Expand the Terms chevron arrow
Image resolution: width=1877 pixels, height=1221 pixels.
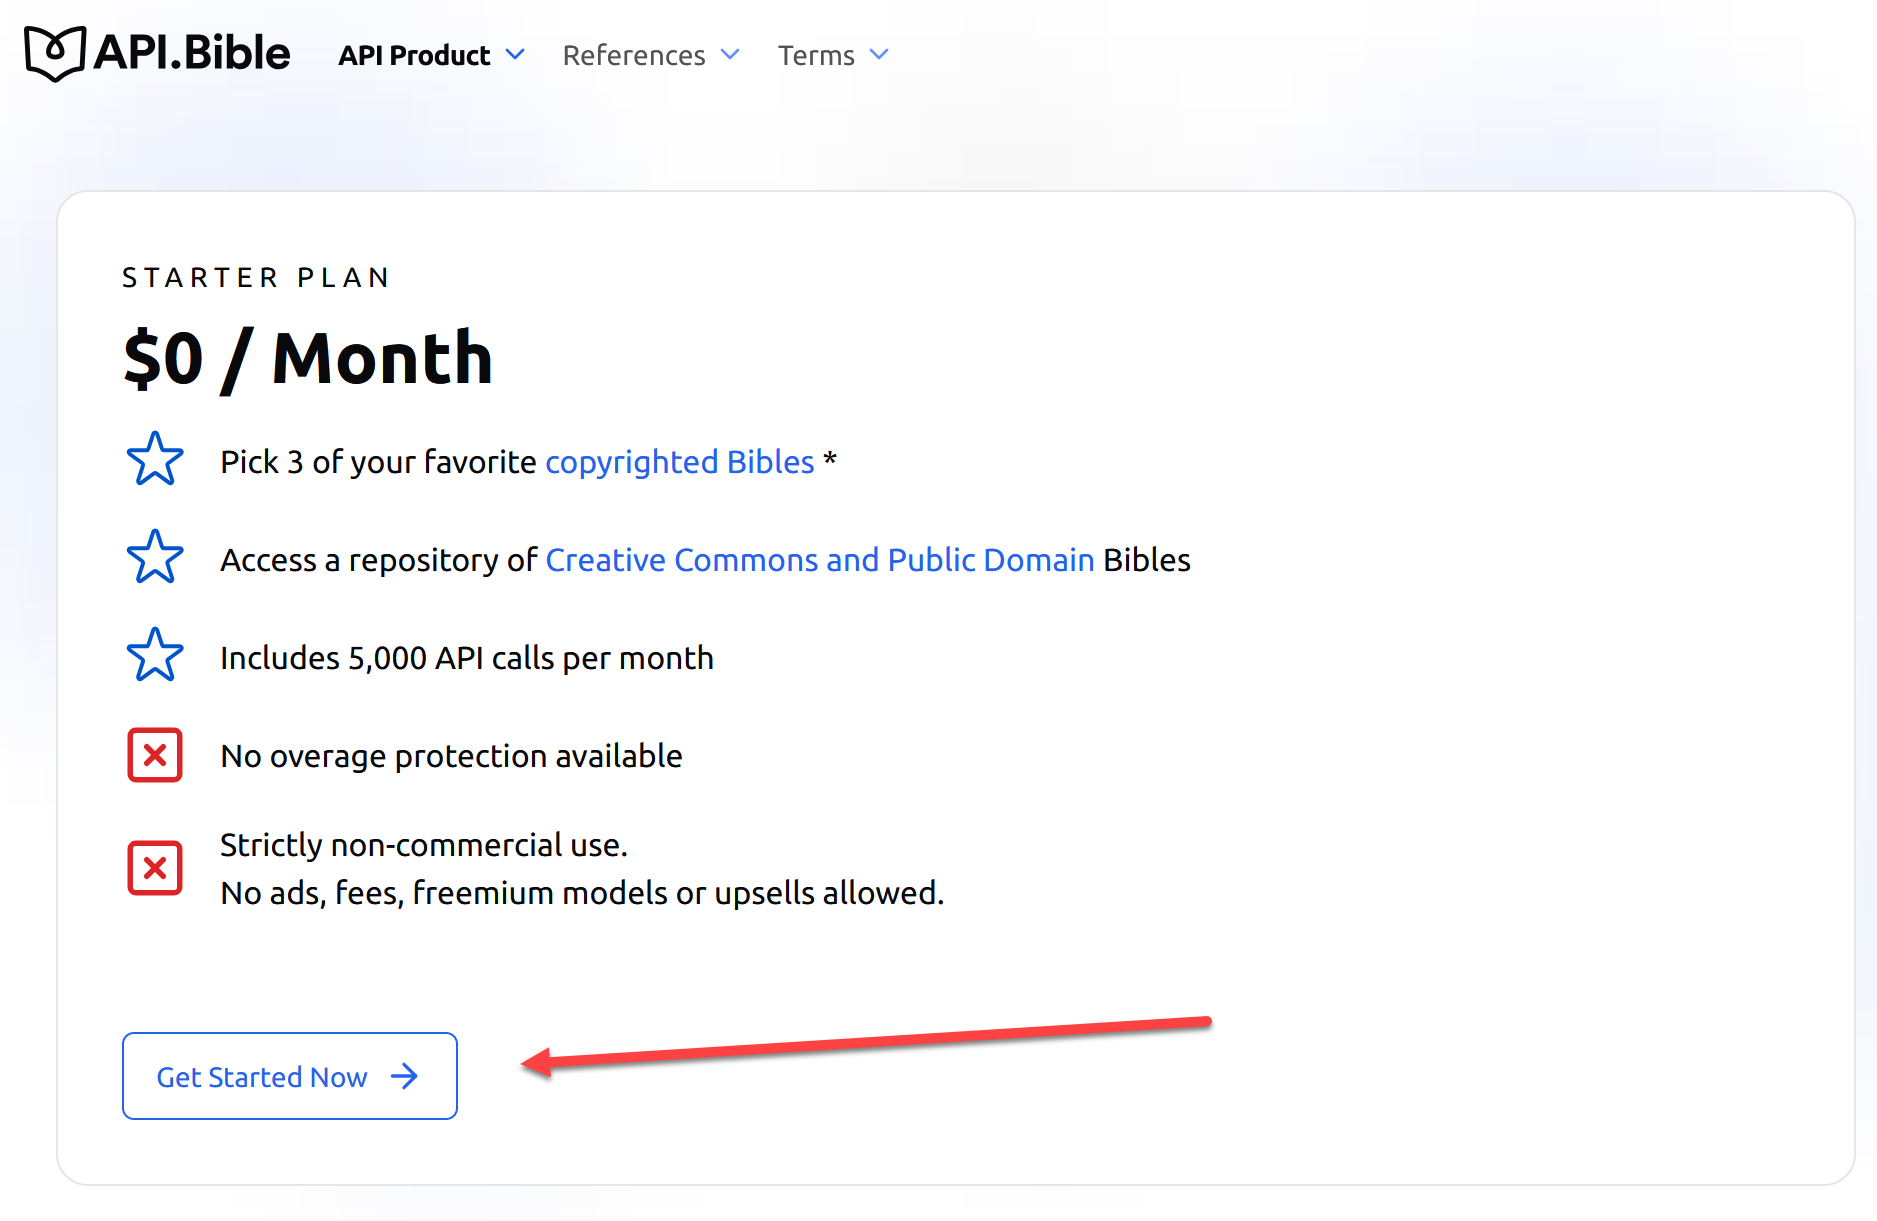(x=879, y=55)
